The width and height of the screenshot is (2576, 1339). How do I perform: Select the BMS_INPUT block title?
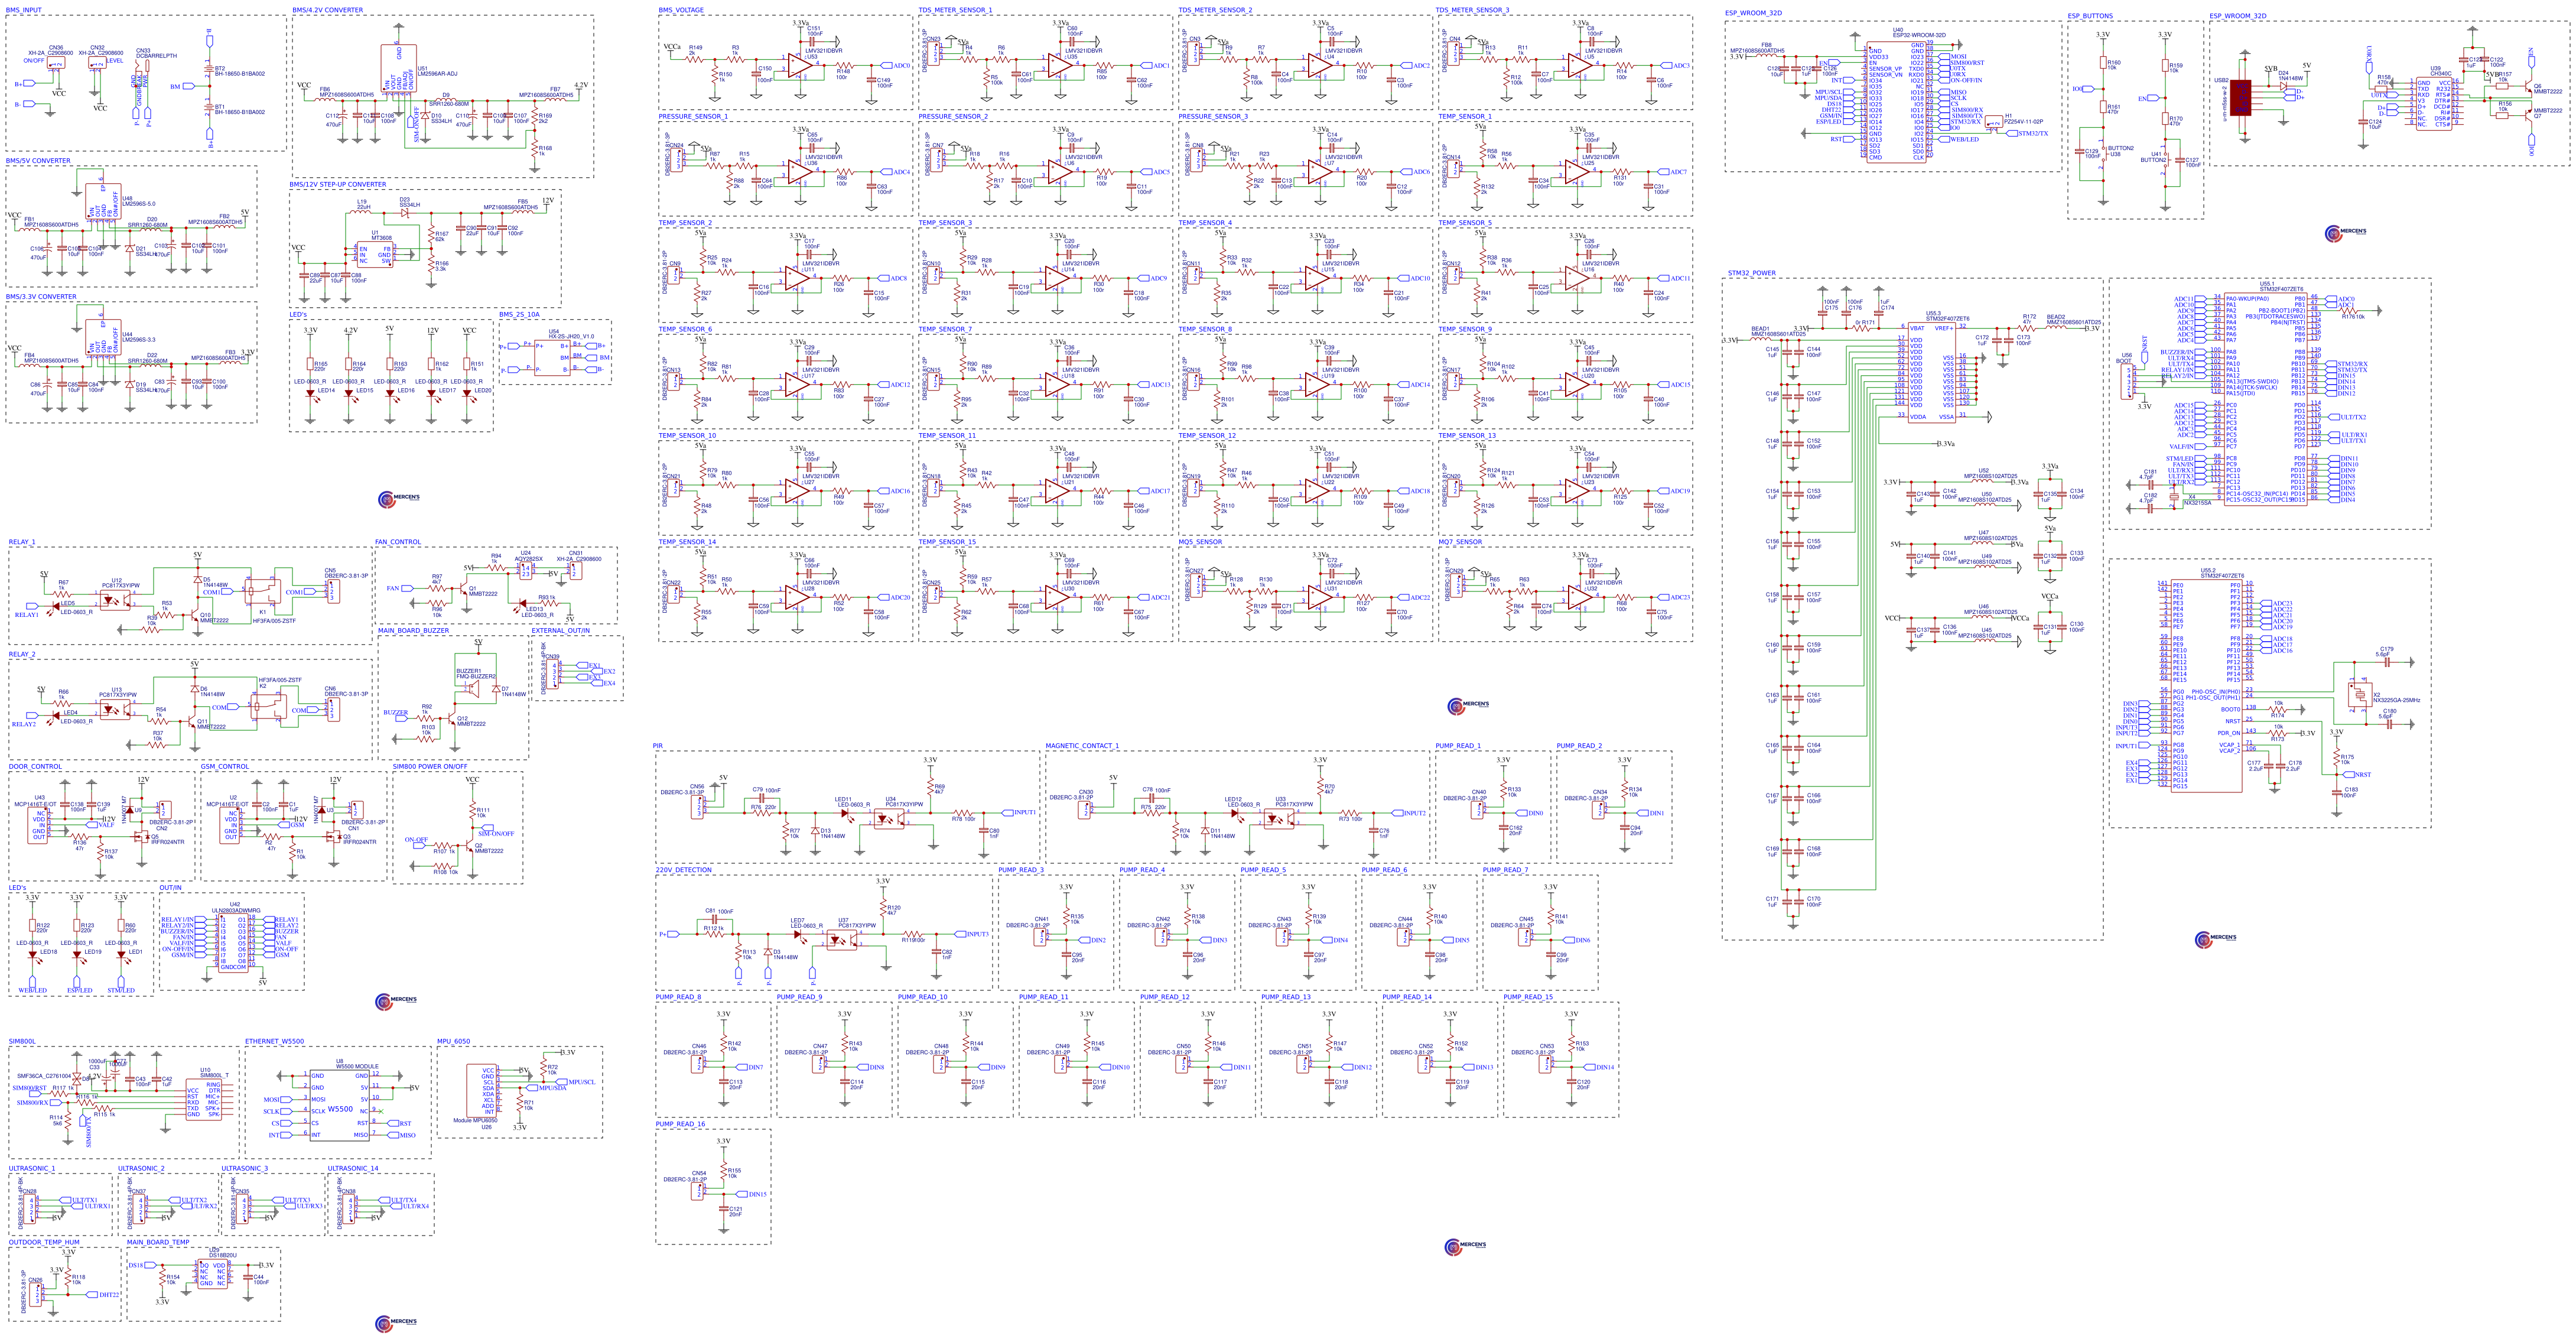(24, 10)
